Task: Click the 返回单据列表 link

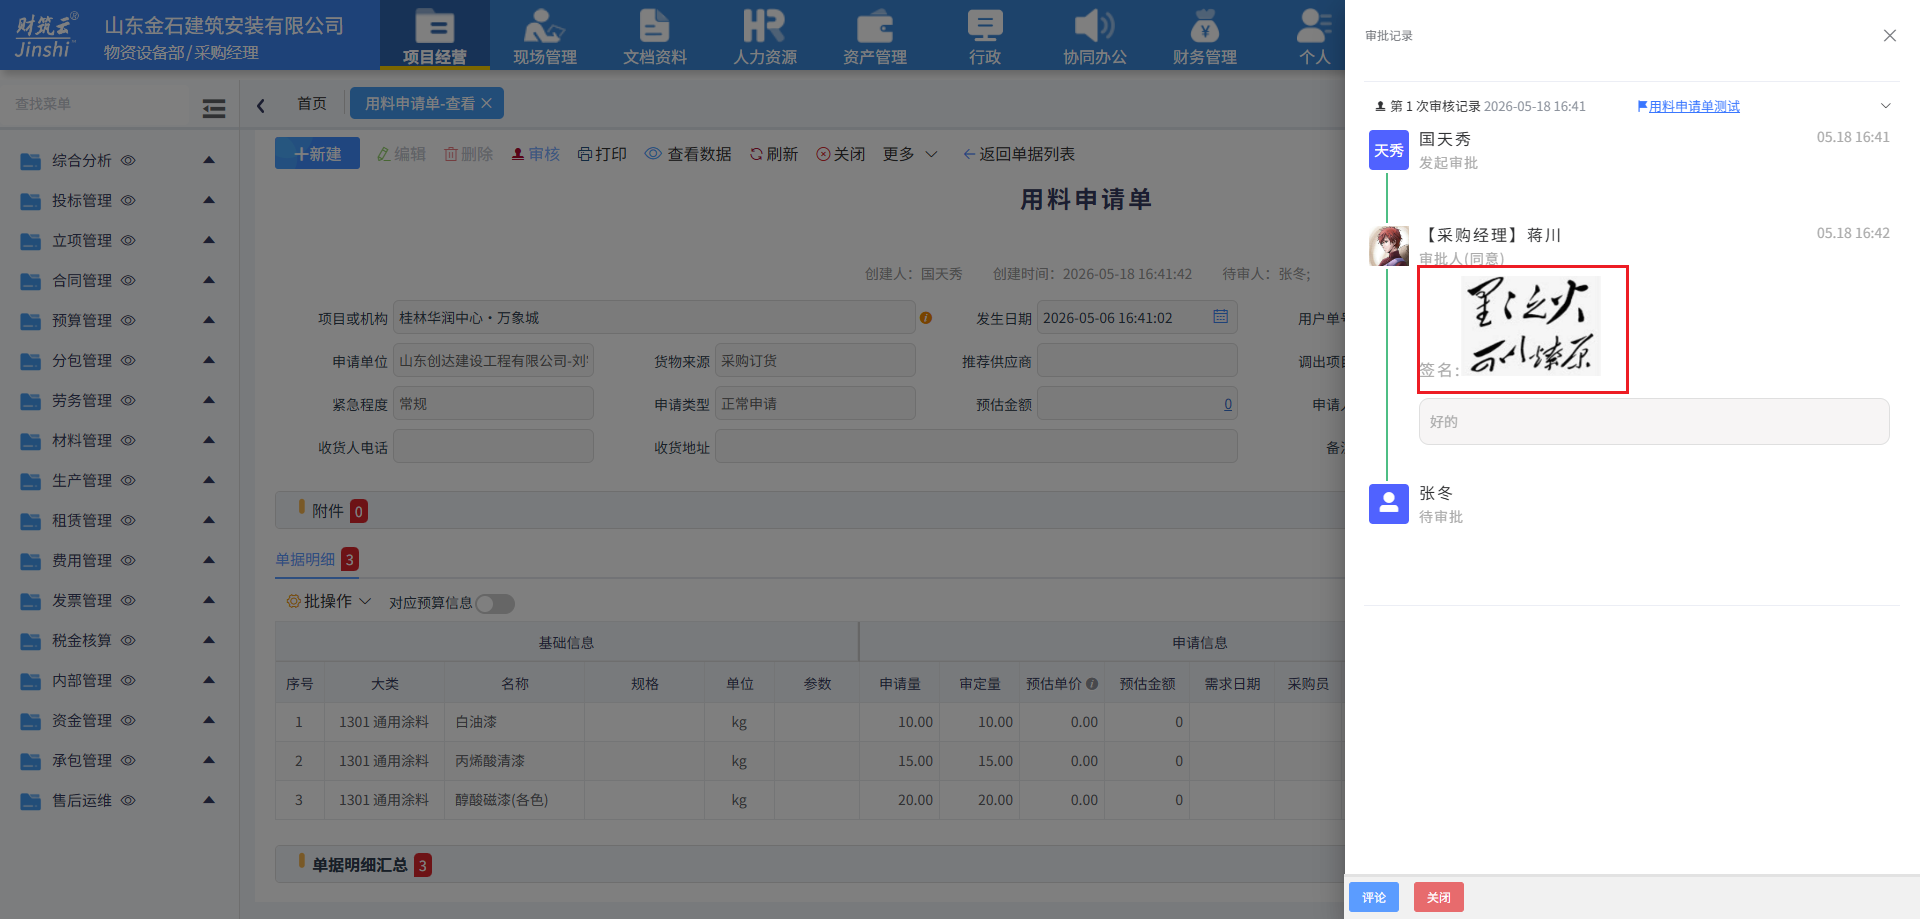Action: coord(1019,154)
